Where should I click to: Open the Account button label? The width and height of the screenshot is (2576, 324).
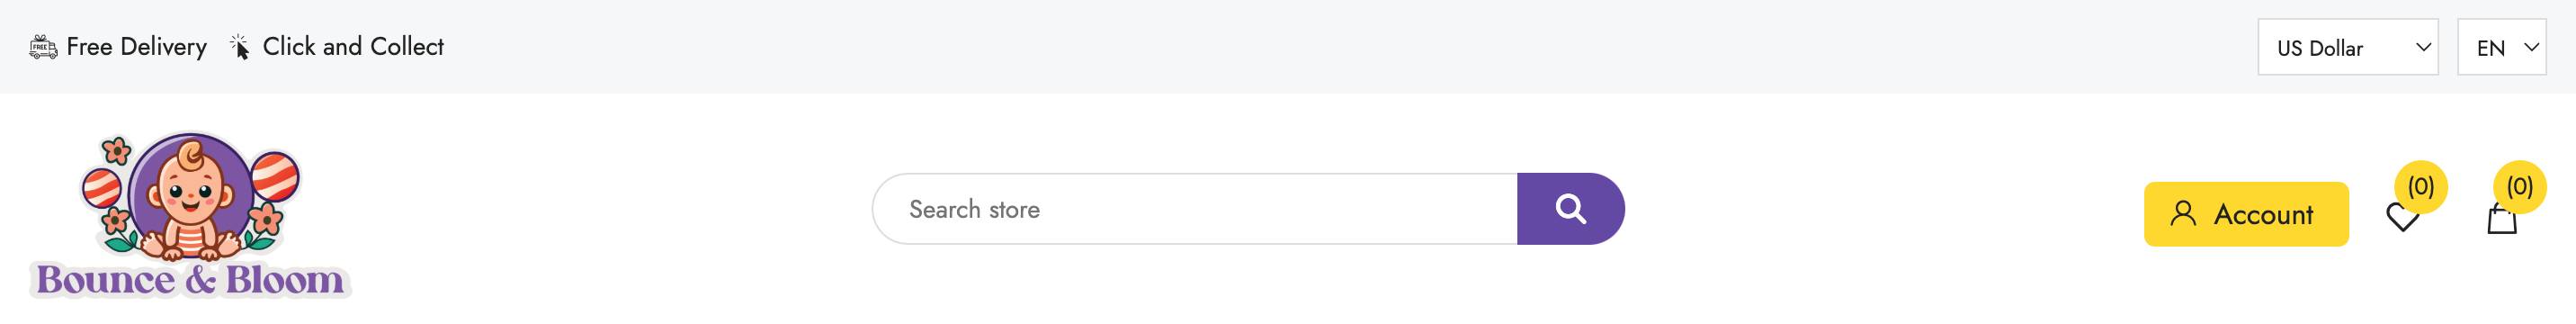coord(2263,214)
